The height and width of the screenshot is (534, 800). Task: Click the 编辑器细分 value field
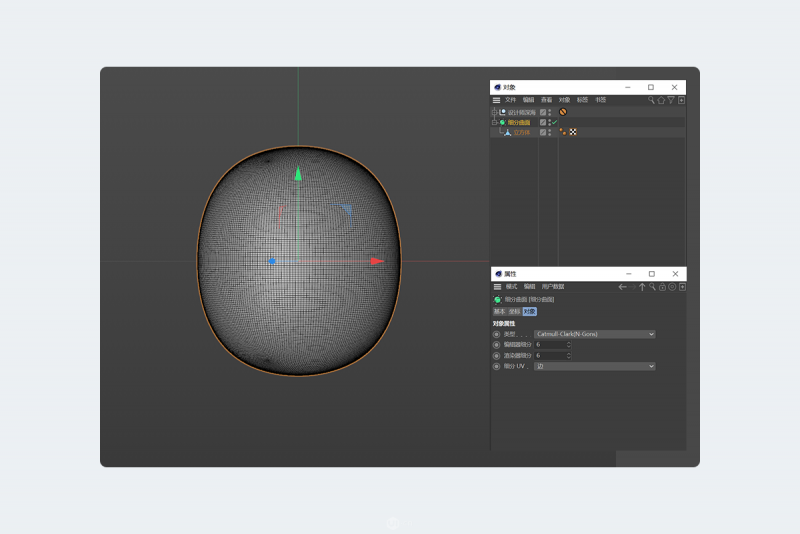[x=550, y=344]
